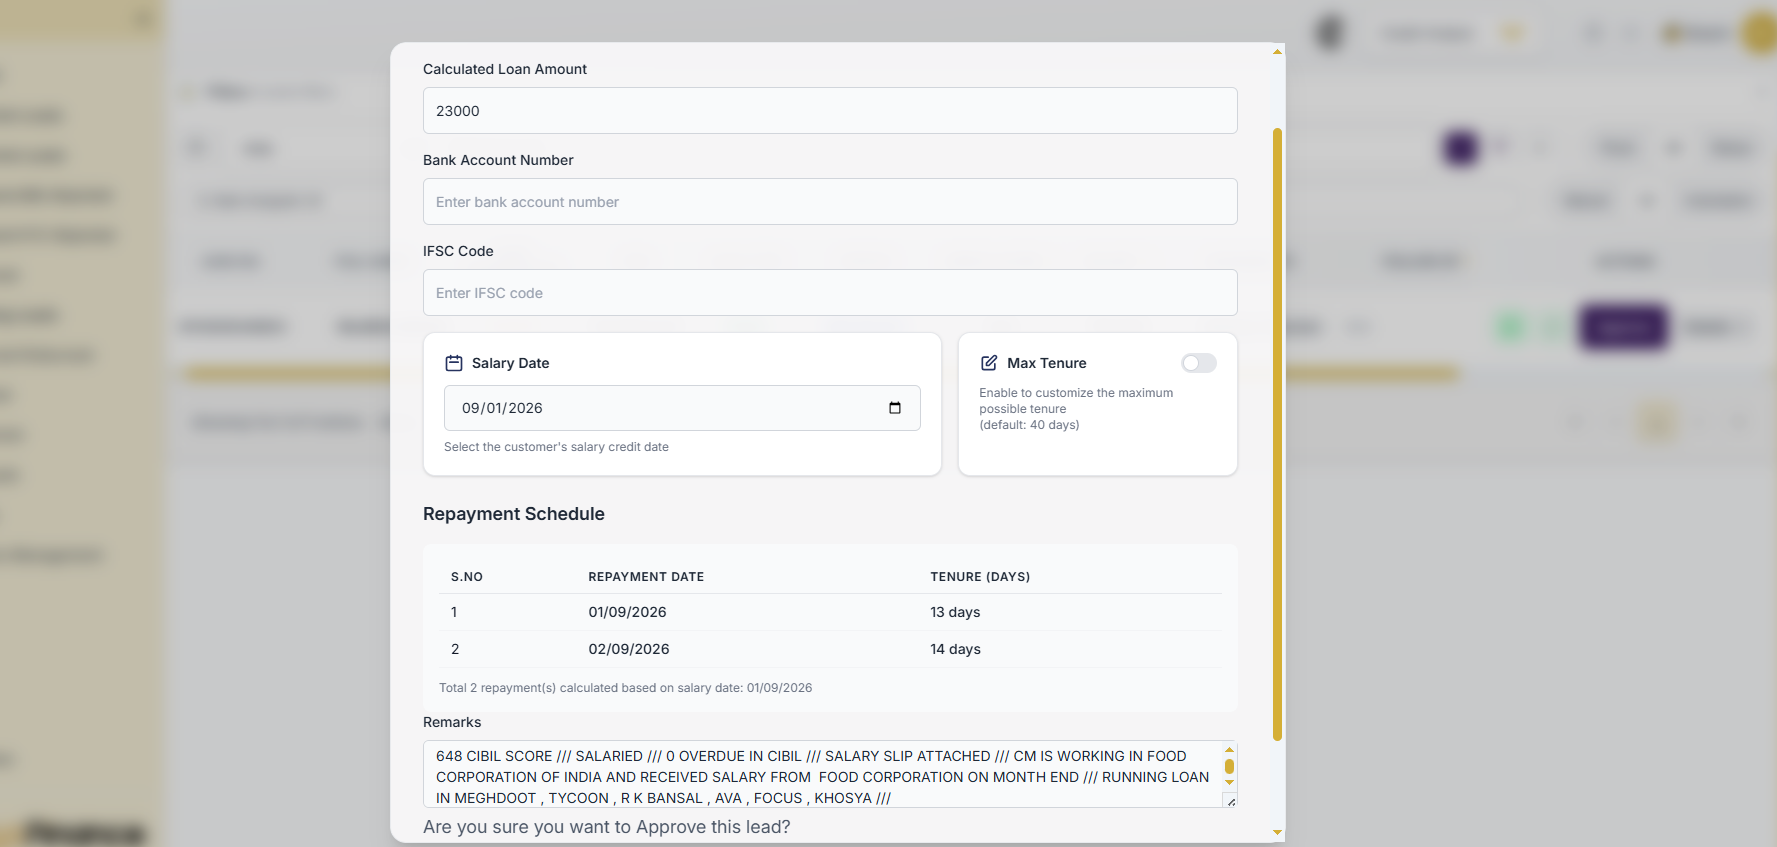Click the Remarks scrollbar down arrow
Screen dimensions: 1777x847
[x=1229, y=783]
